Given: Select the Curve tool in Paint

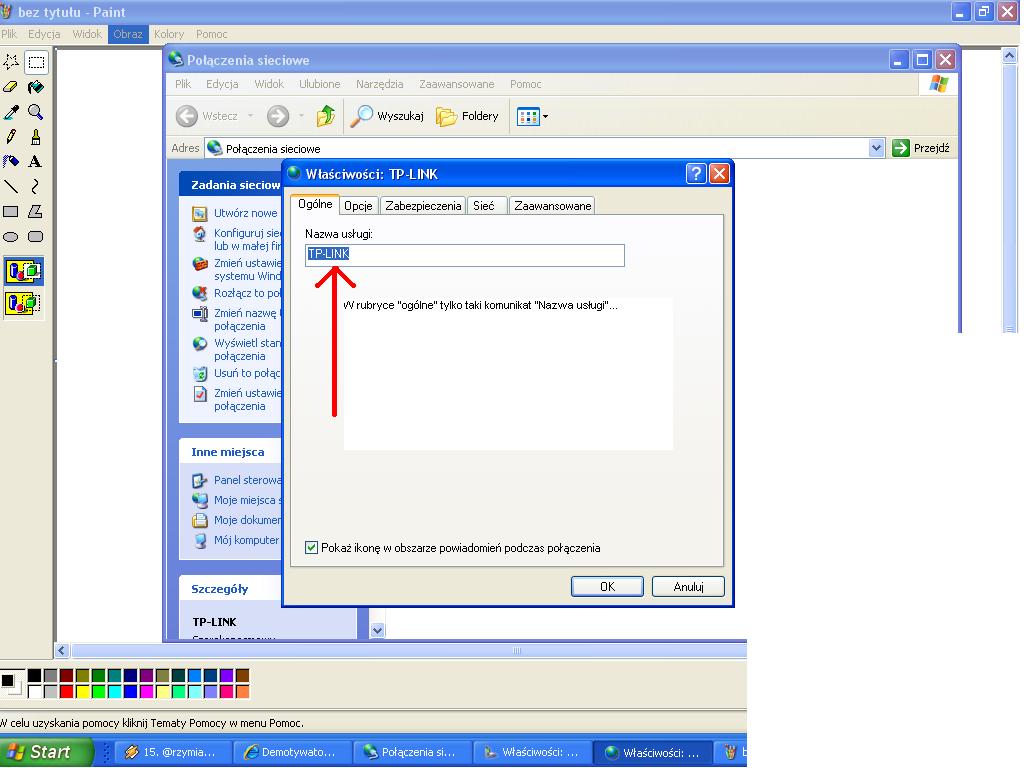Looking at the screenshot, I should coord(36,186).
